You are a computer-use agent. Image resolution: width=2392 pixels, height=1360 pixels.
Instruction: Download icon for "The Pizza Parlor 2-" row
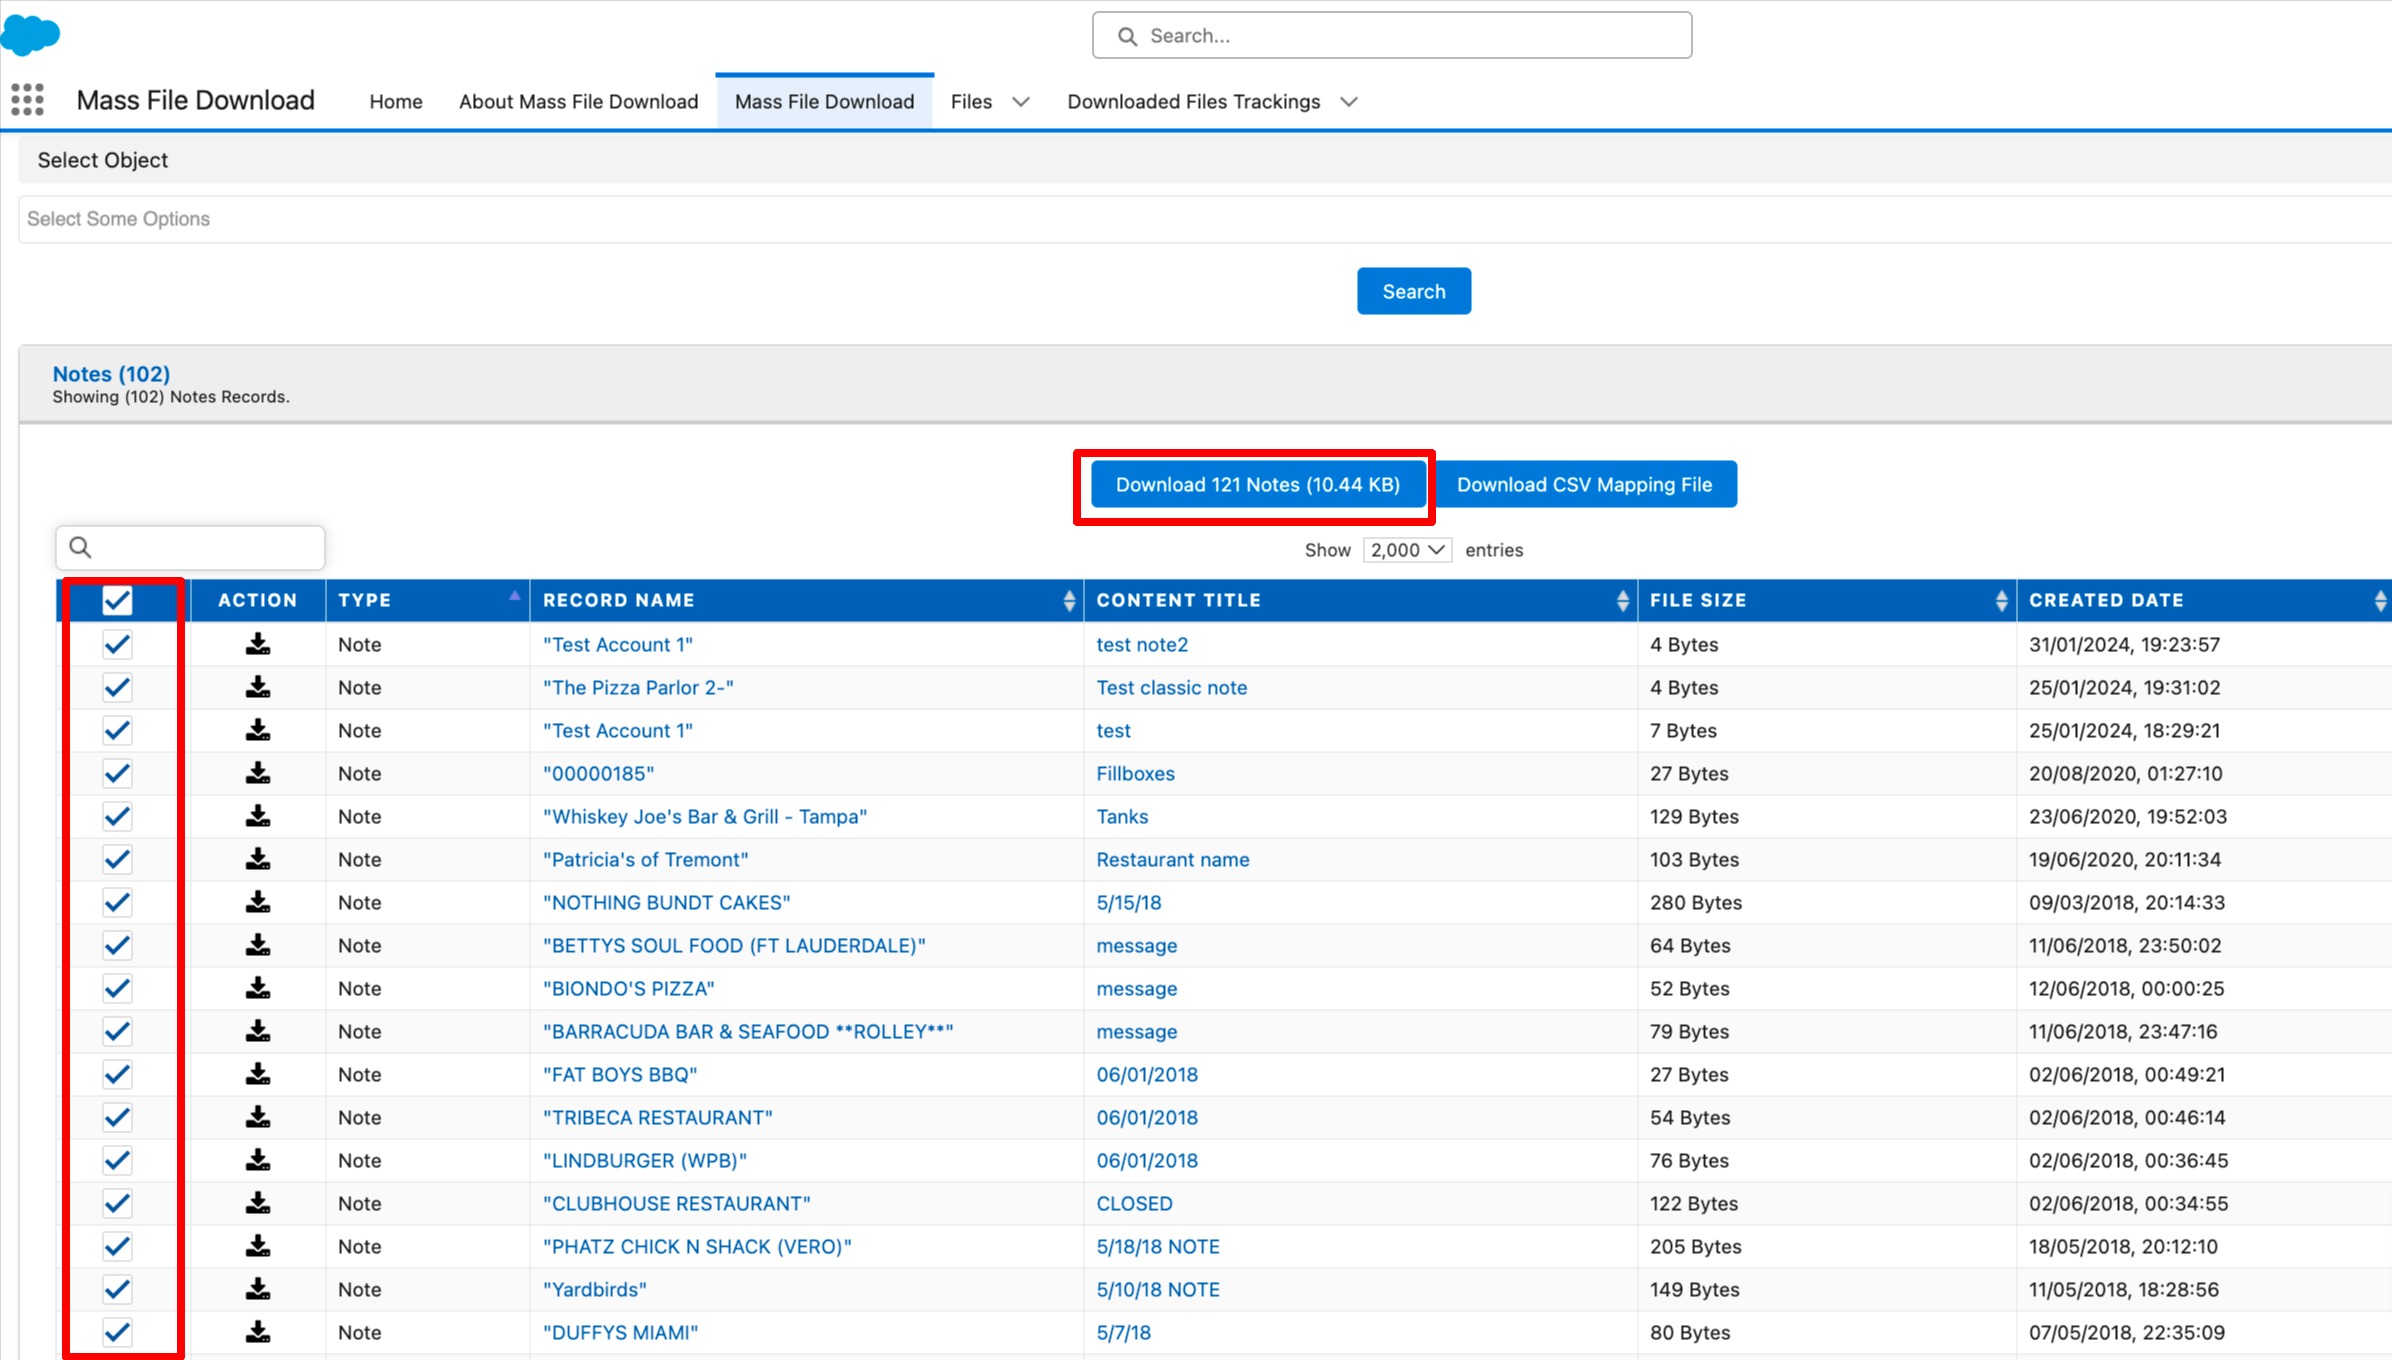[258, 687]
